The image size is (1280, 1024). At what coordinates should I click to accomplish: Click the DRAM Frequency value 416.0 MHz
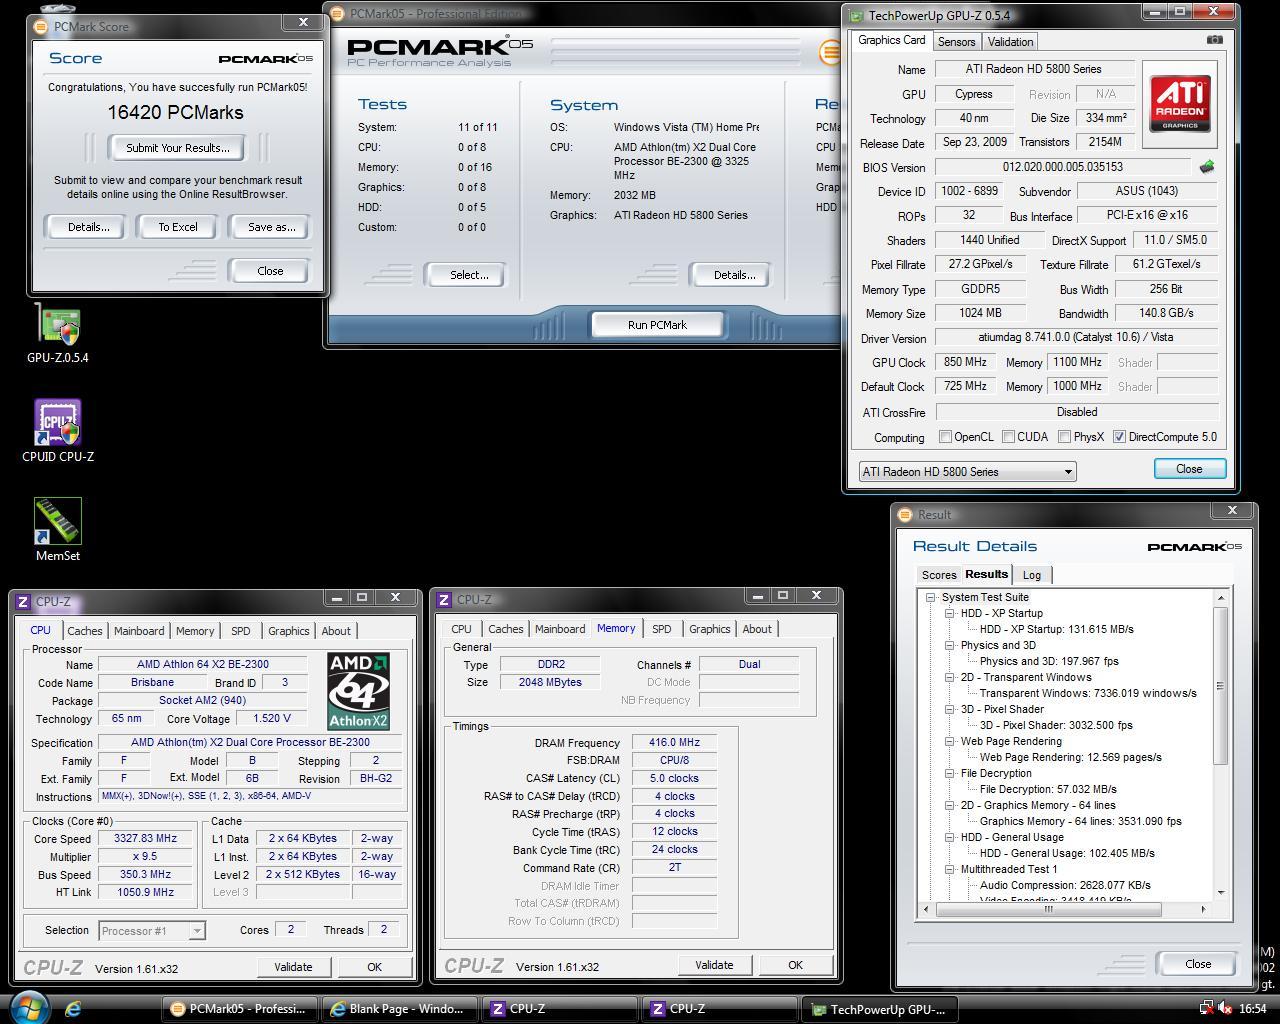674,742
